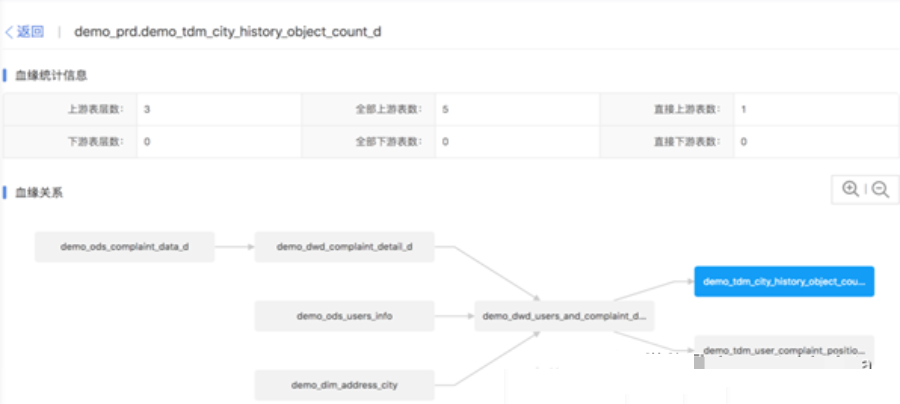
Task: Click the 血缘关系 section heading
Action: (38, 192)
